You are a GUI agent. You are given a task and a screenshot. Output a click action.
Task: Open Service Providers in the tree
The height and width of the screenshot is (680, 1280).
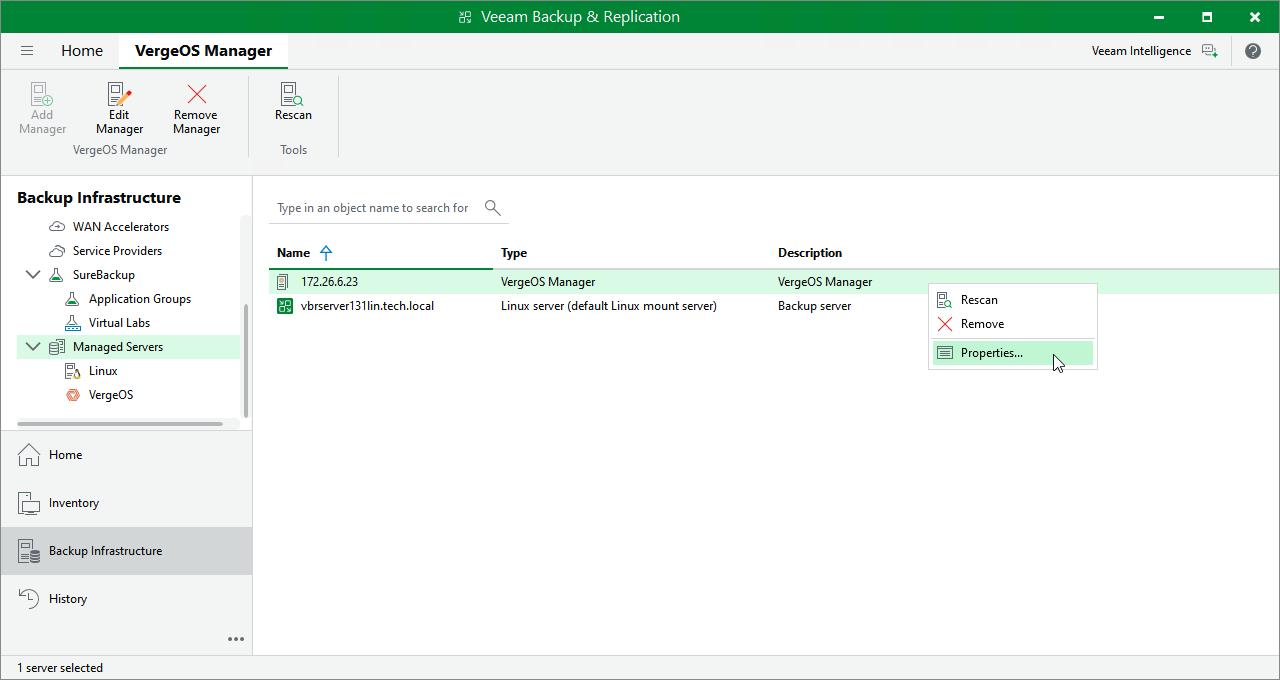coord(117,251)
